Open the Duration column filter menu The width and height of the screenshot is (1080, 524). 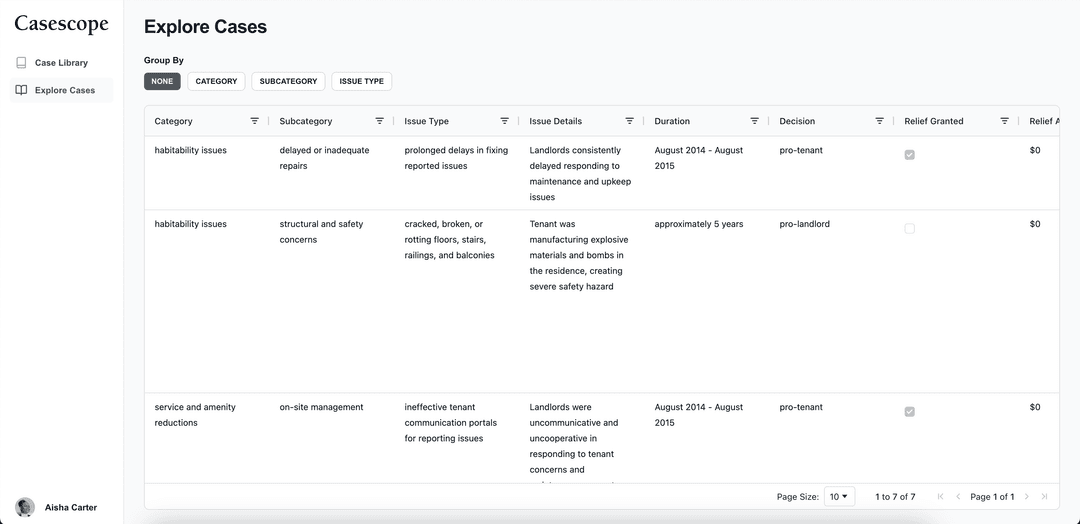tap(754, 121)
